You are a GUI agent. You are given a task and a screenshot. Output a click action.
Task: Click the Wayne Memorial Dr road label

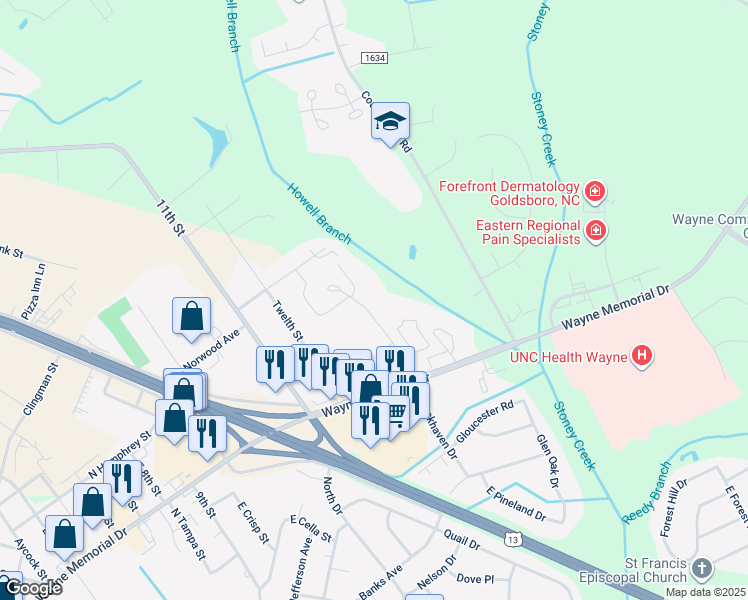pos(615,307)
